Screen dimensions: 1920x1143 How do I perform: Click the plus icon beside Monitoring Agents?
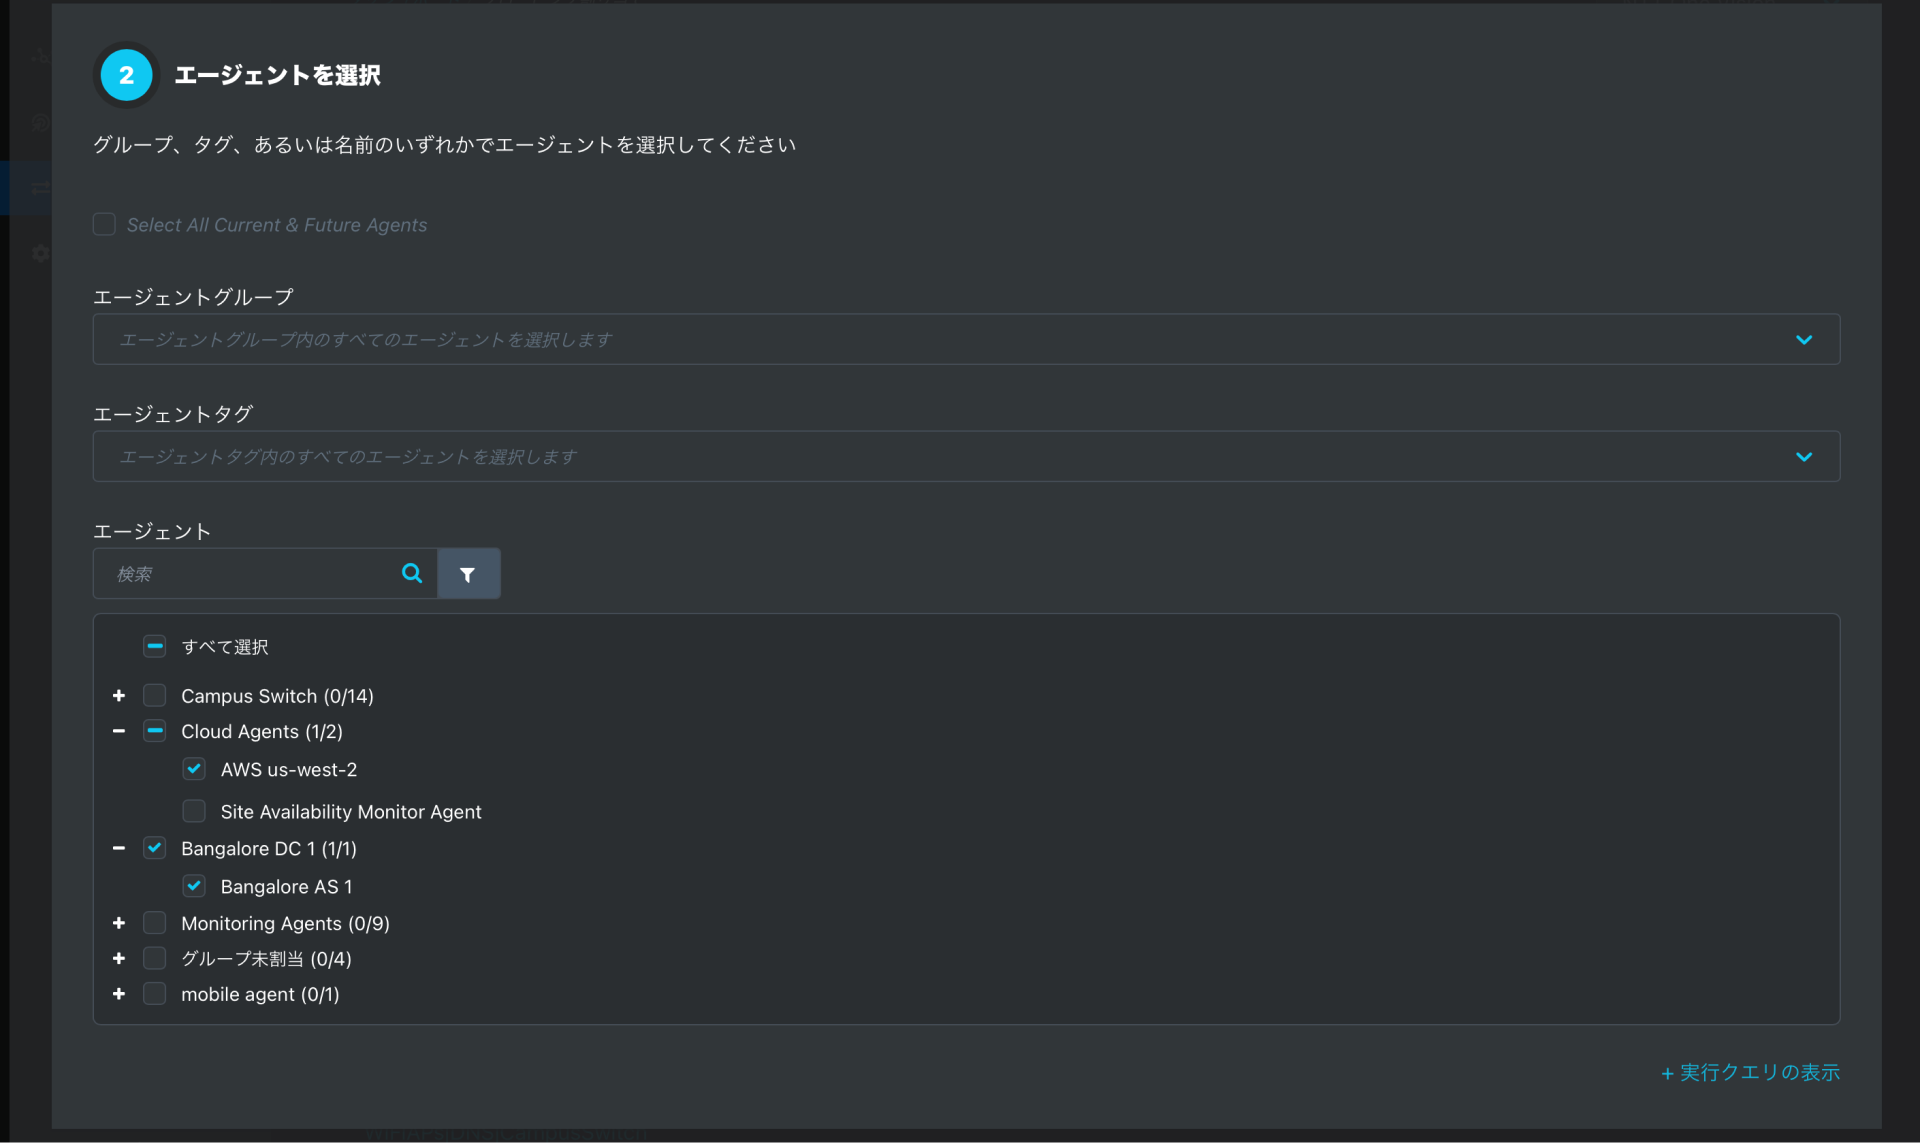tap(119, 923)
